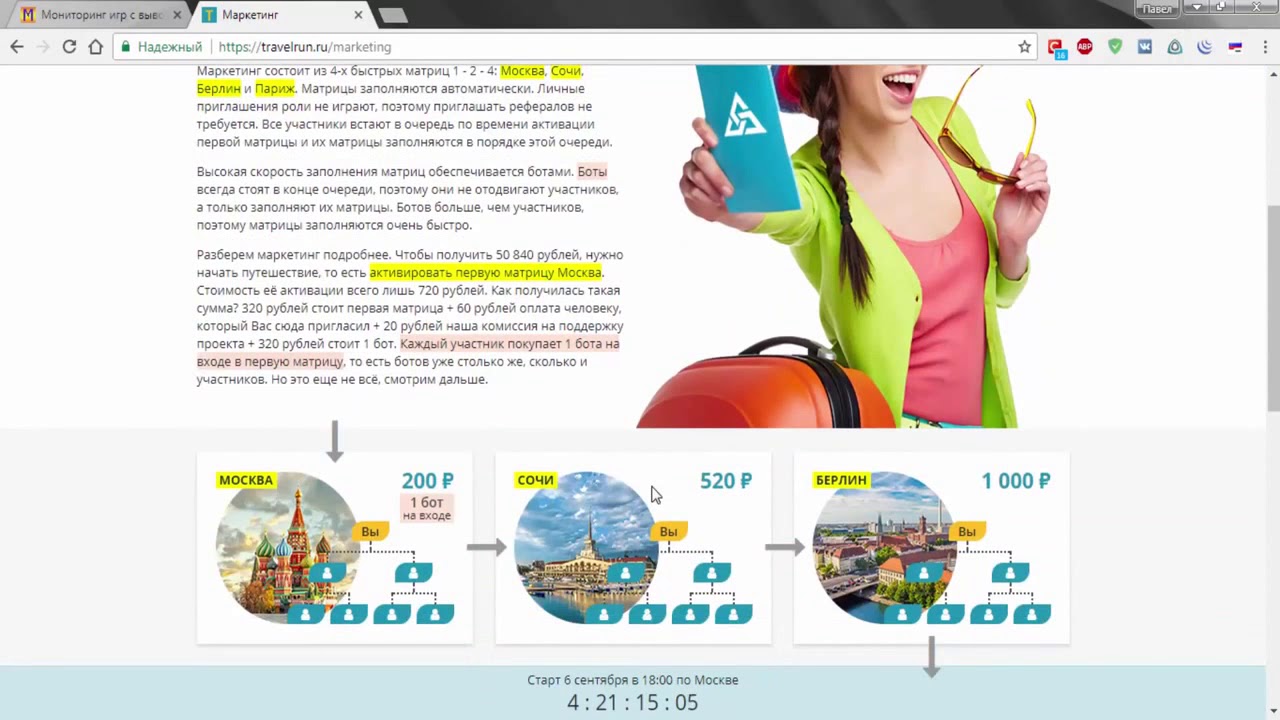Click the СОЧИ yellow label
Viewport: 1280px width, 720px height.
[x=536, y=480]
